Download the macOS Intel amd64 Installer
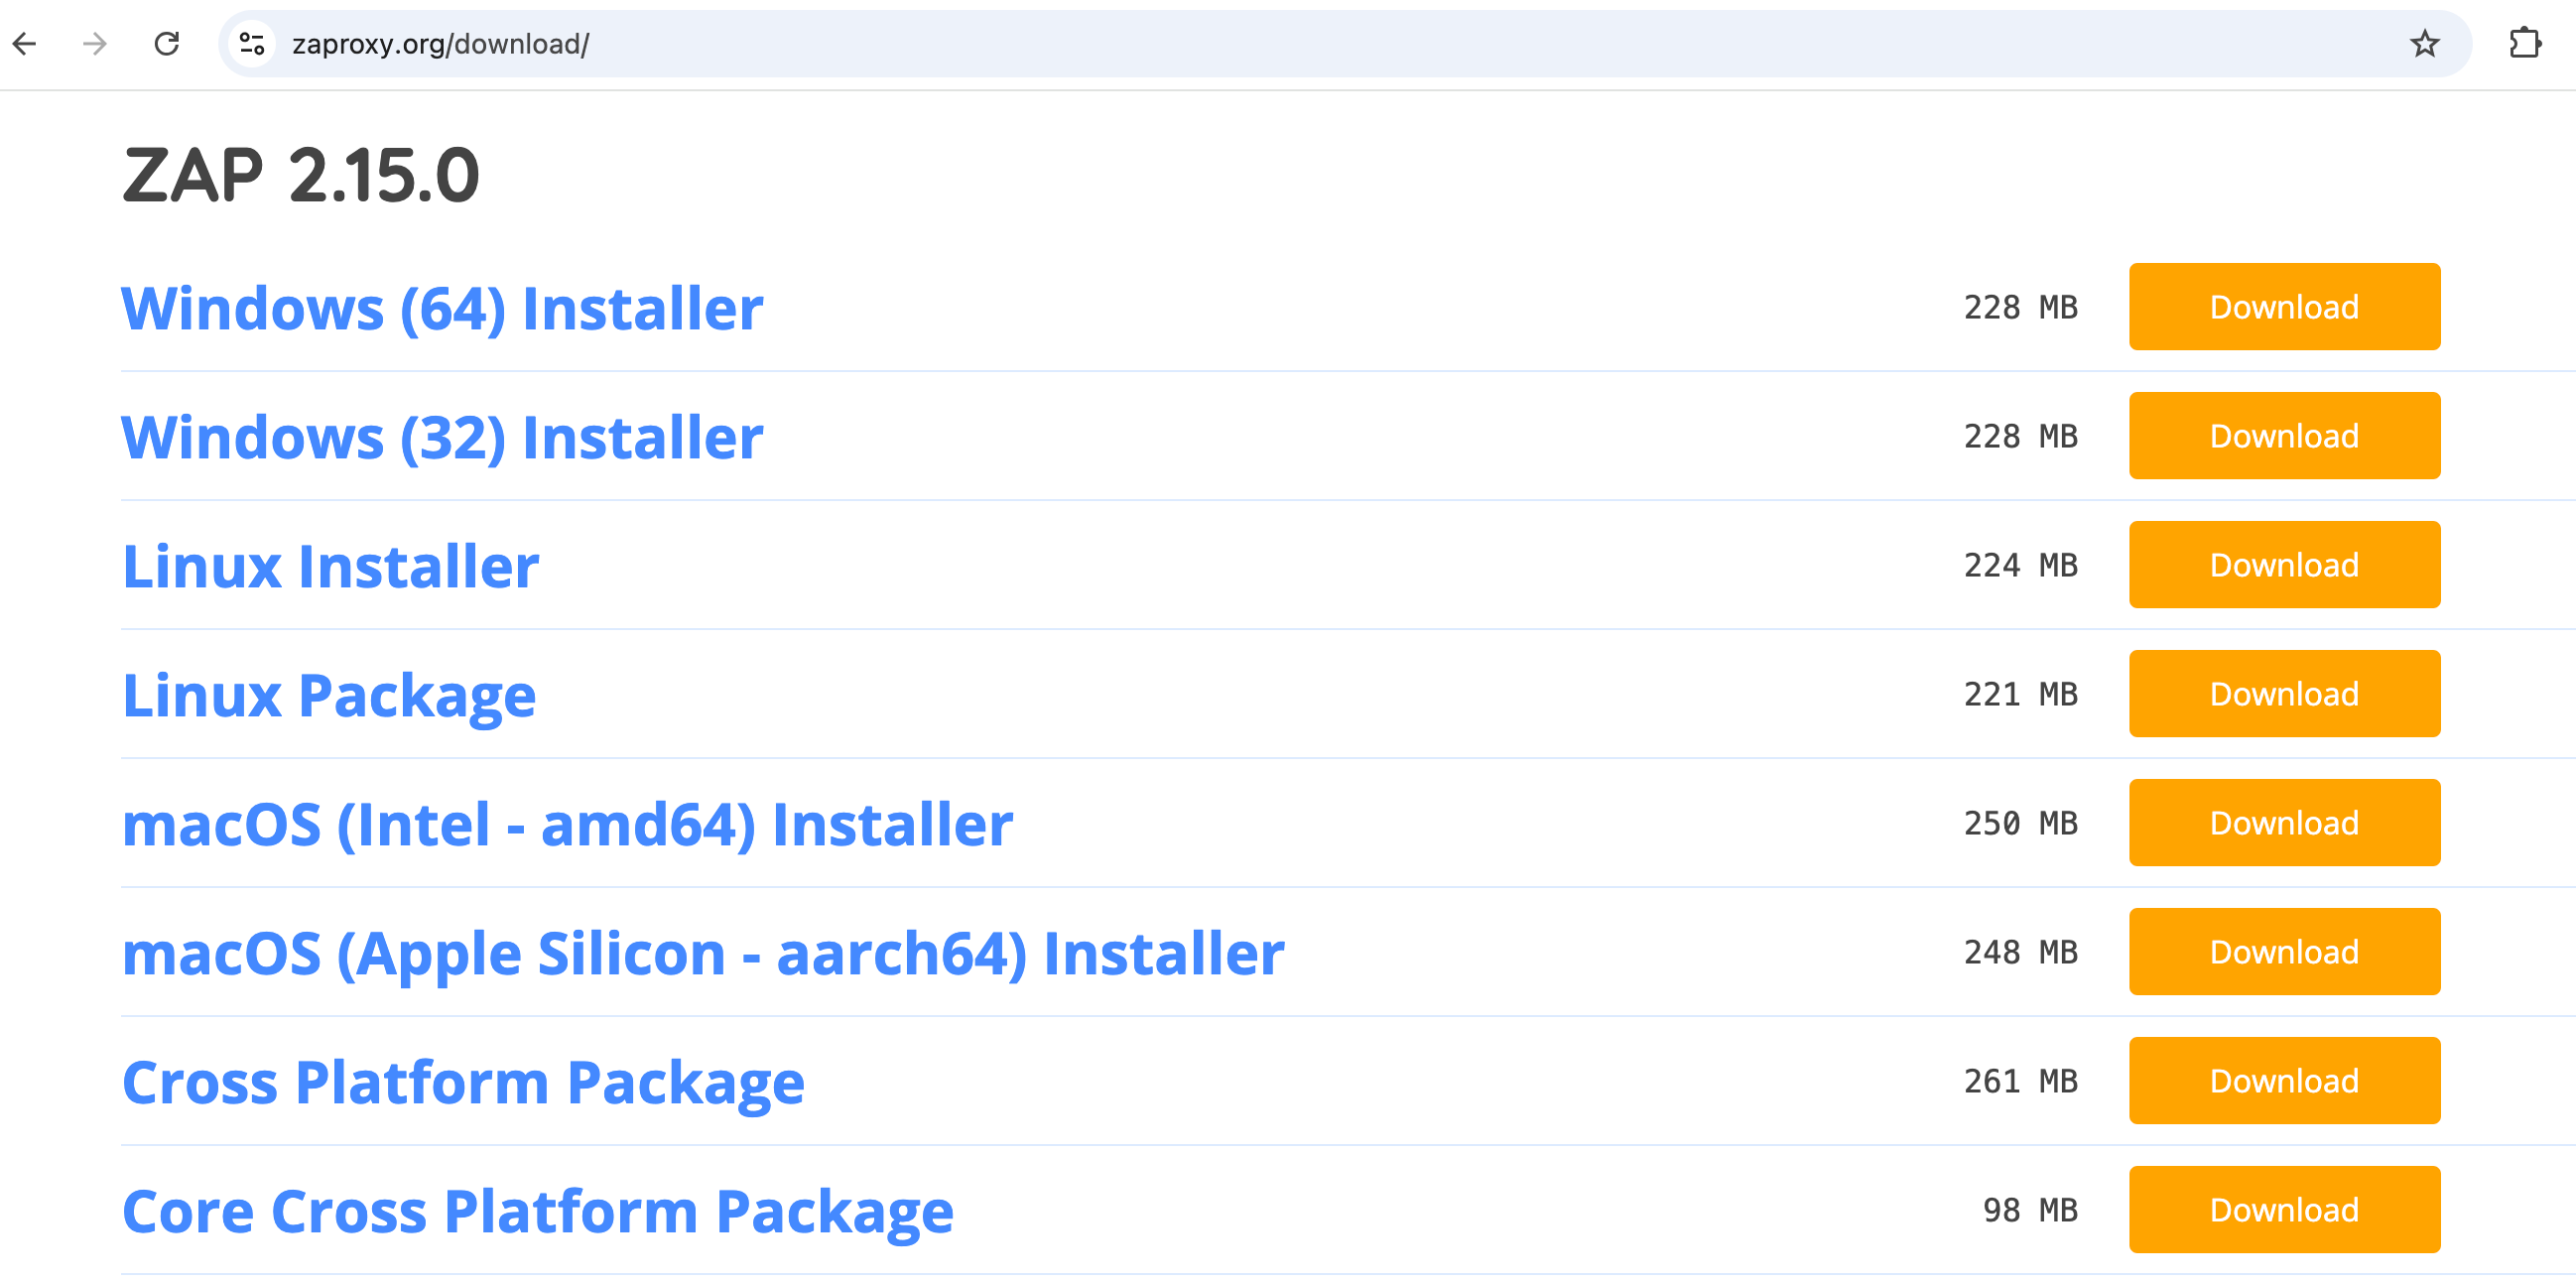The width and height of the screenshot is (2576, 1282). 2283,822
